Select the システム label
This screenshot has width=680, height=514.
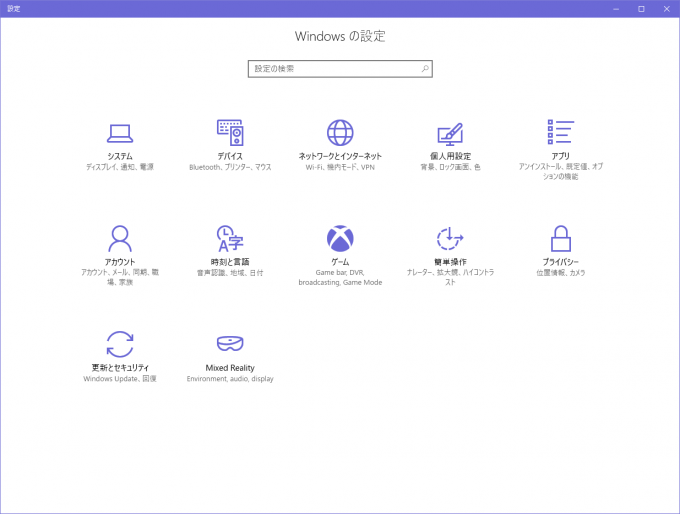point(120,156)
